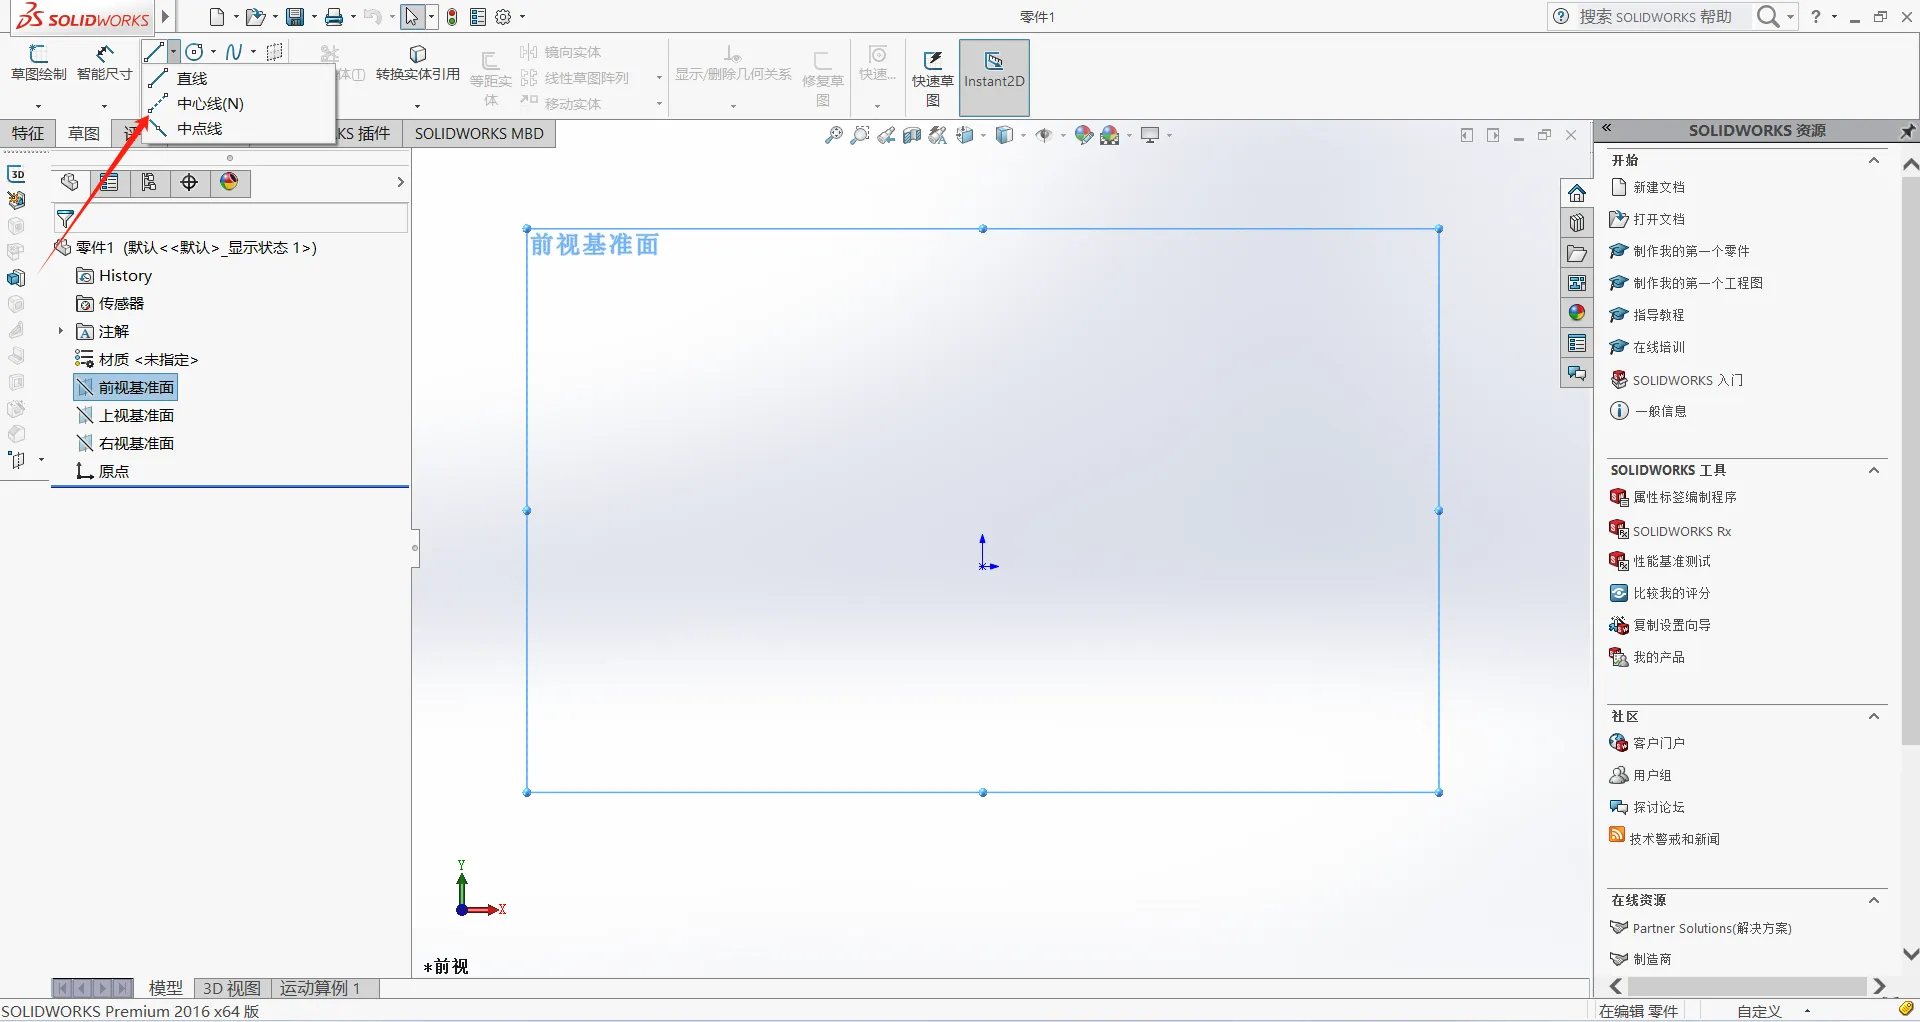
Task: Click the Design Library icon in task pane
Action: pyautogui.click(x=1577, y=223)
